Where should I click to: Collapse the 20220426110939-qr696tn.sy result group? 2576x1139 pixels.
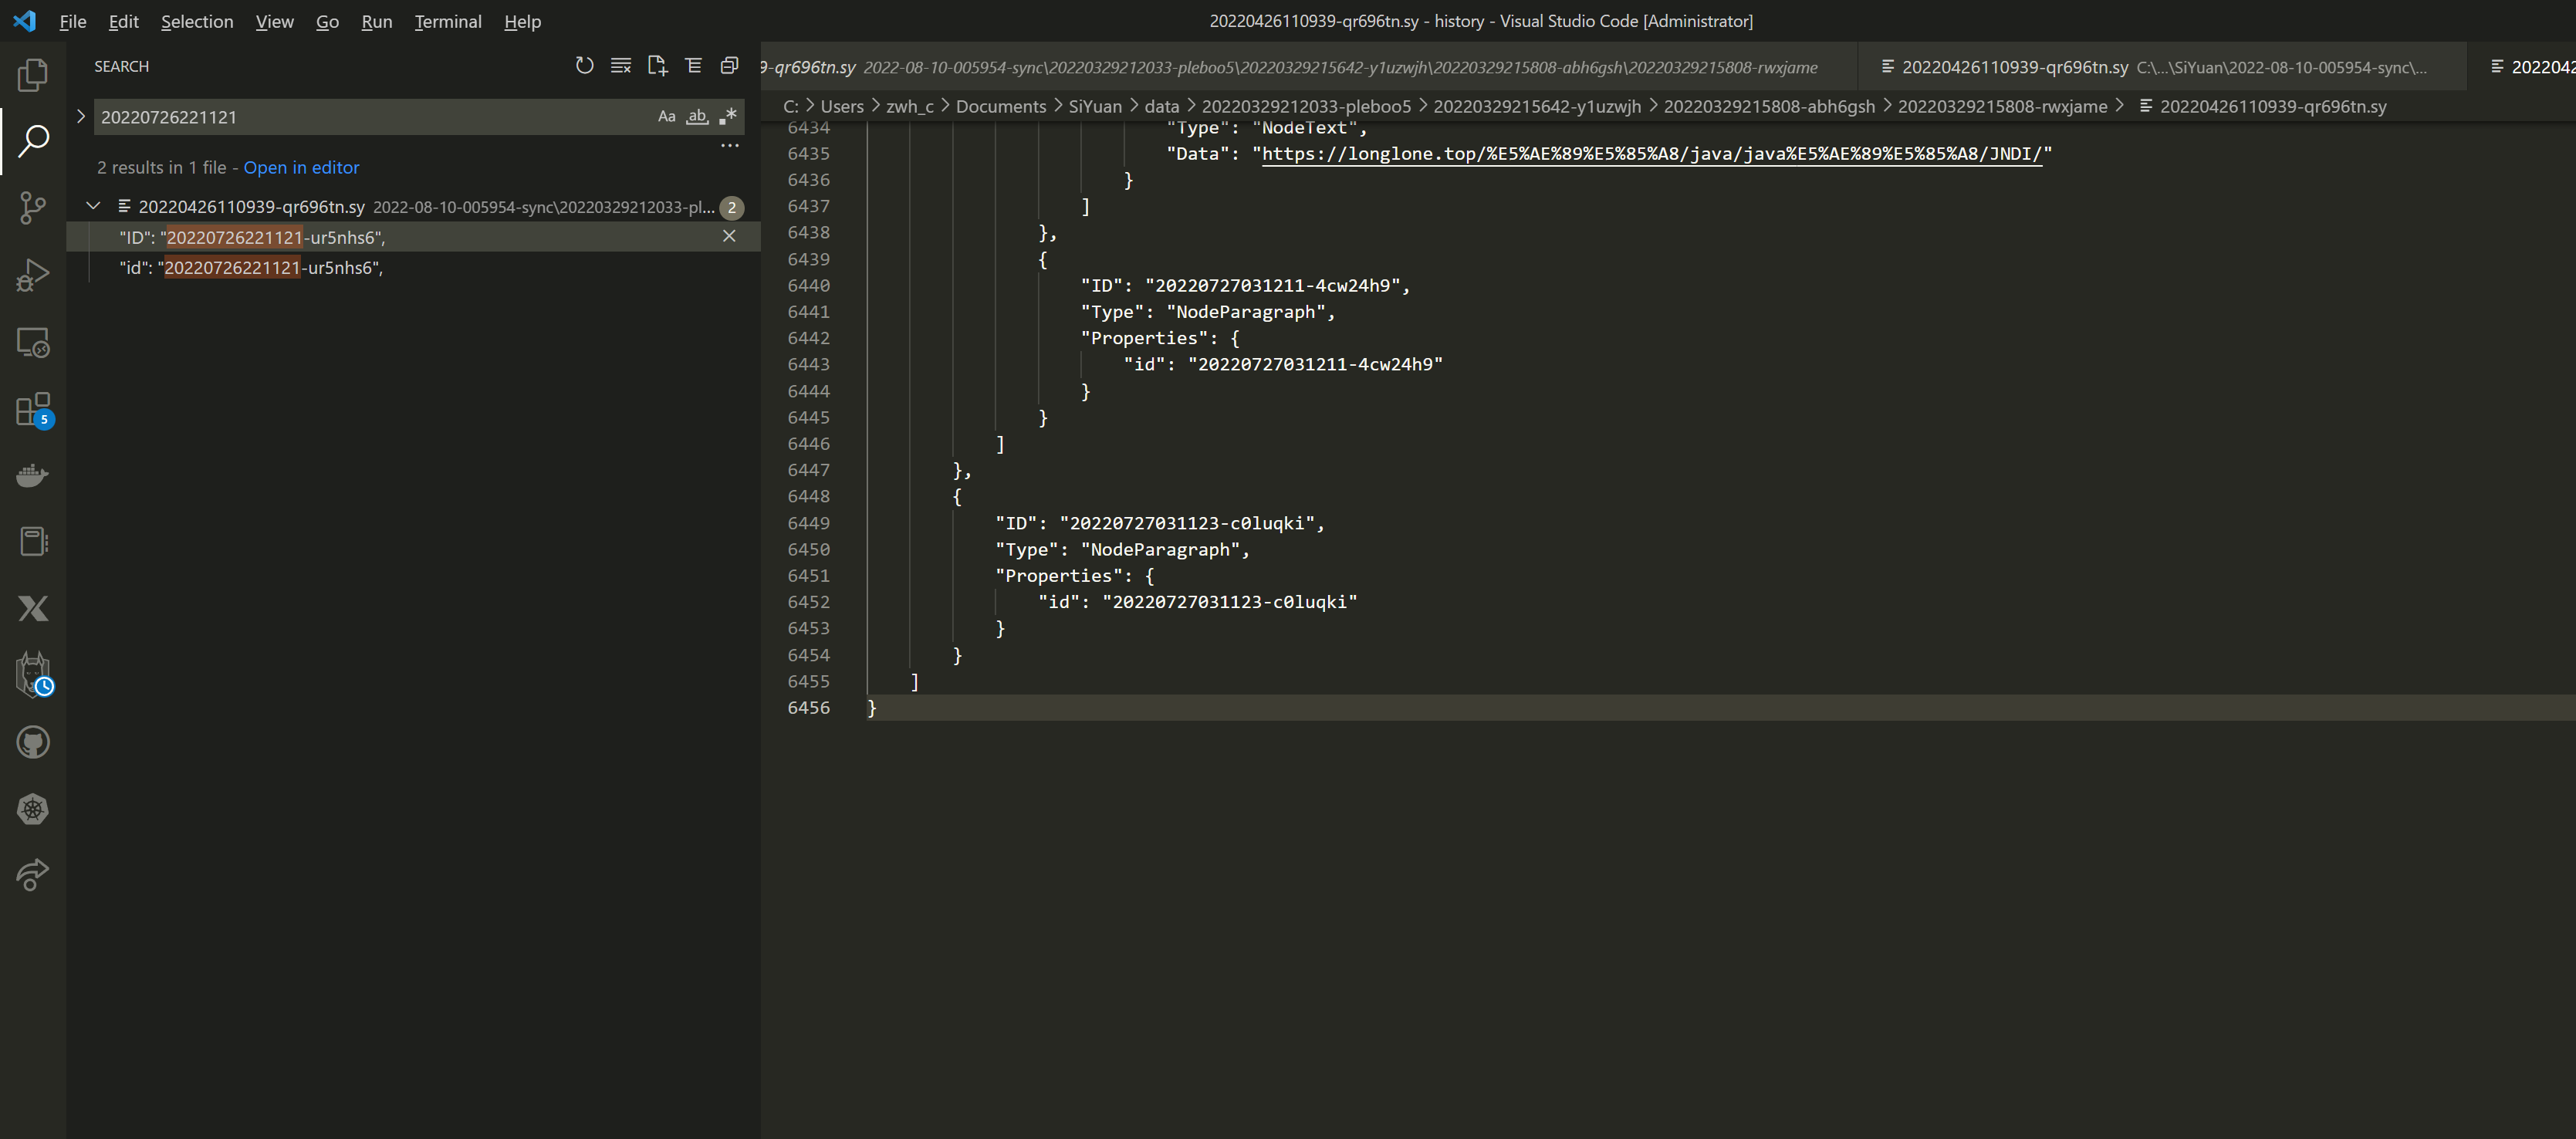coord(93,207)
